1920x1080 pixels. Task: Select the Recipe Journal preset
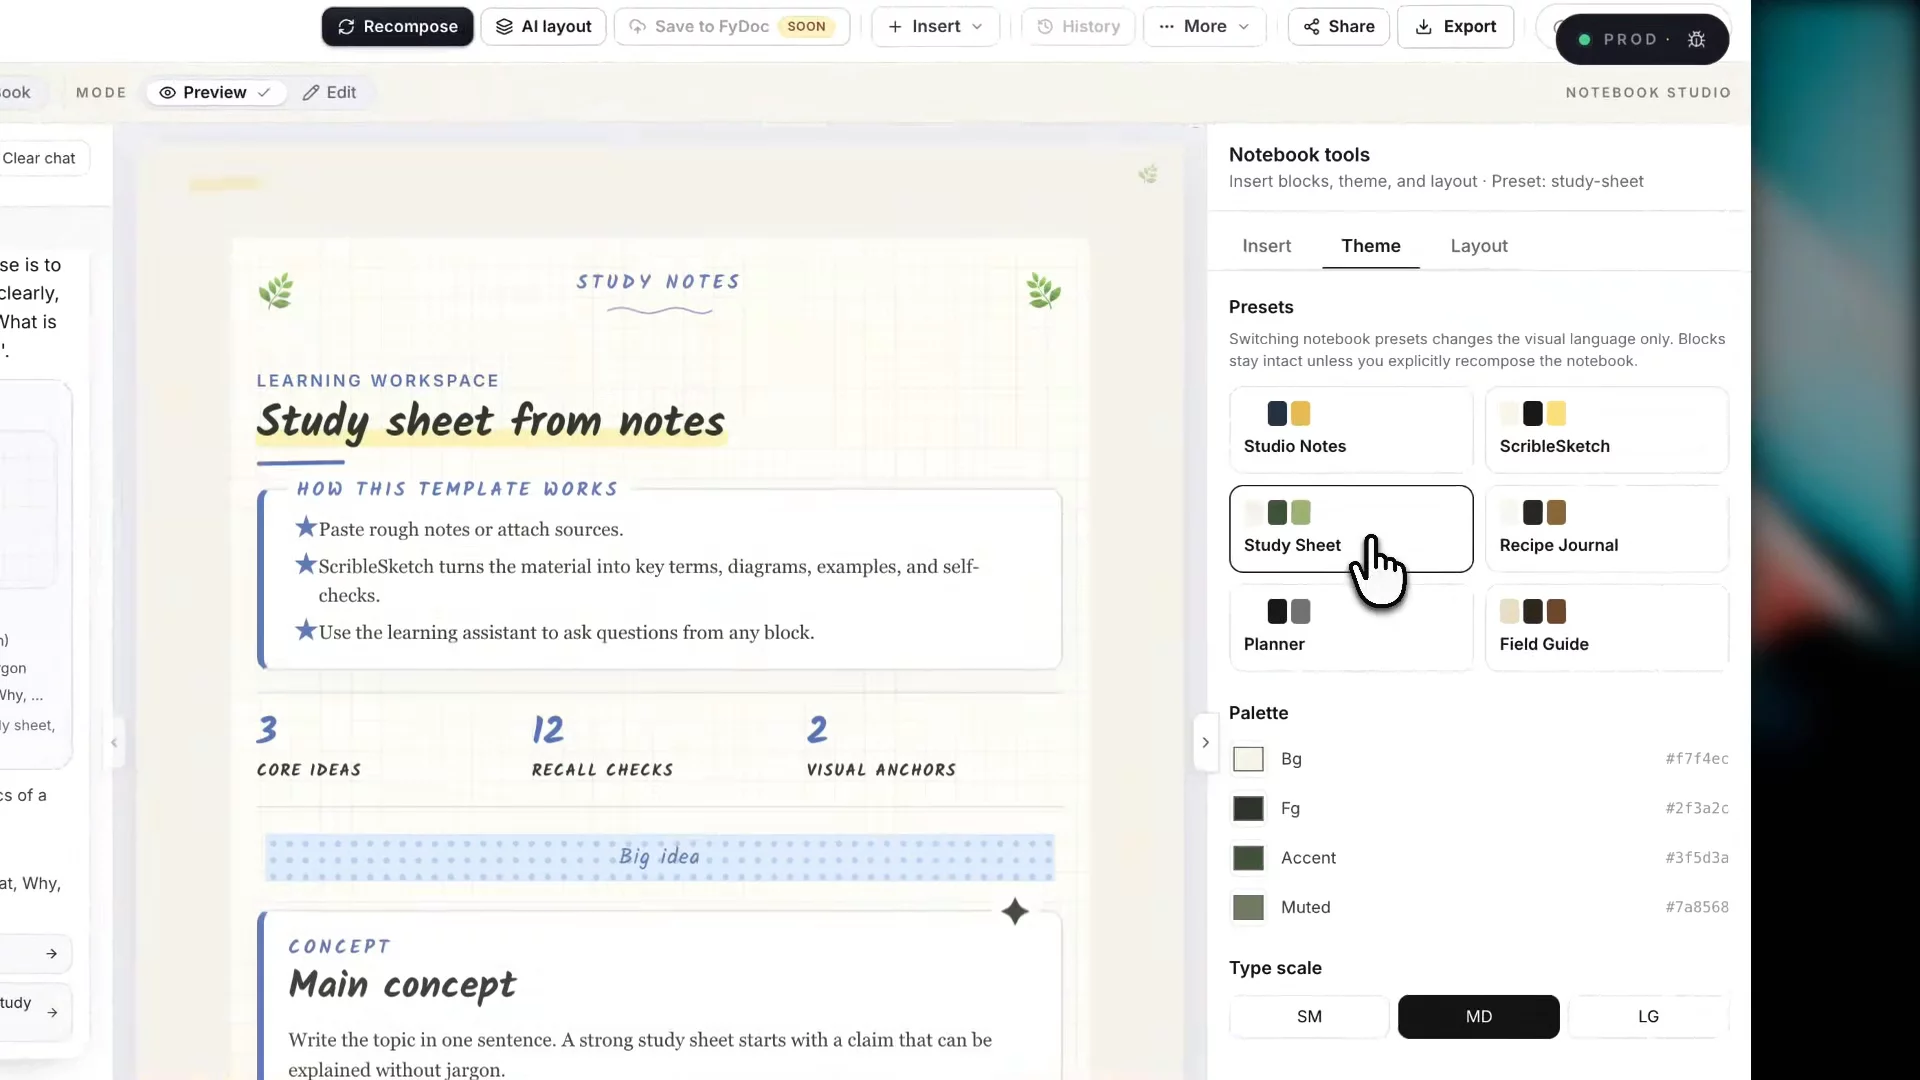coord(1607,529)
